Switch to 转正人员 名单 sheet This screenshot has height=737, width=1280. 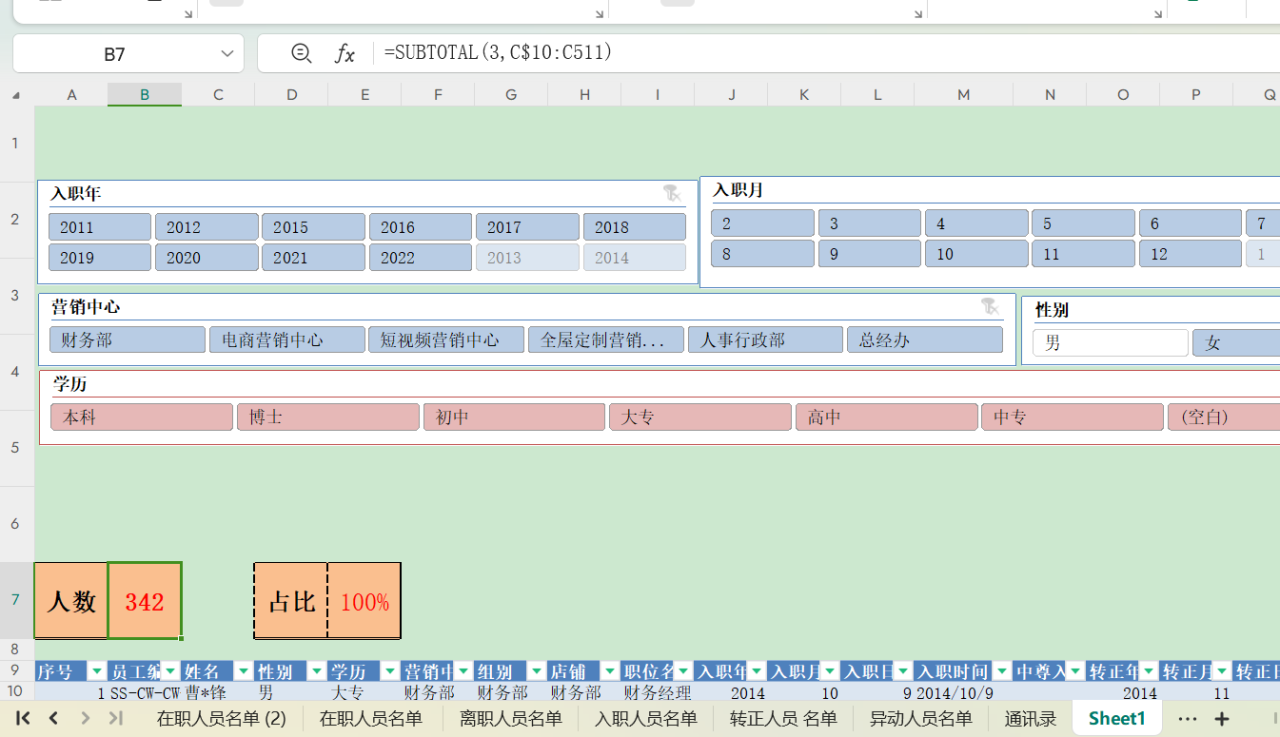(x=783, y=718)
